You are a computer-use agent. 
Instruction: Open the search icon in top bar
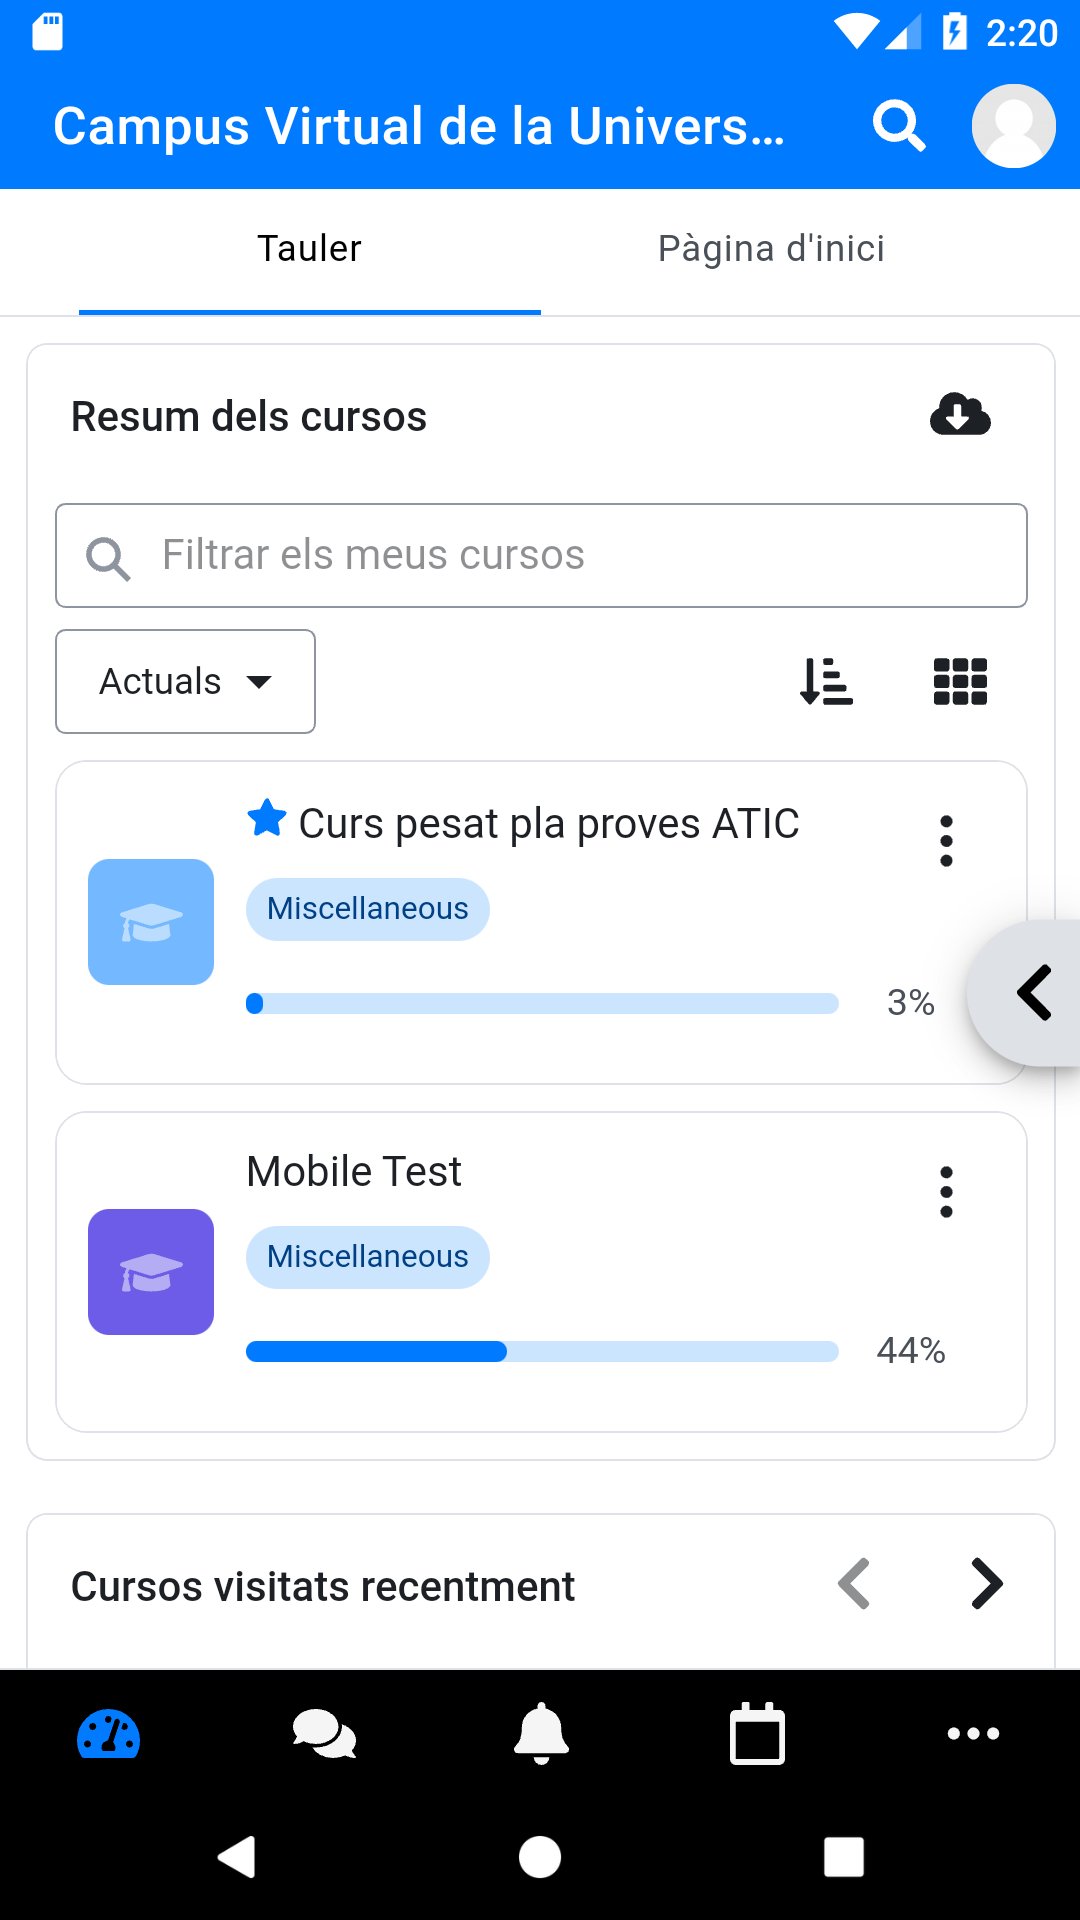pyautogui.click(x=899, y=125)
